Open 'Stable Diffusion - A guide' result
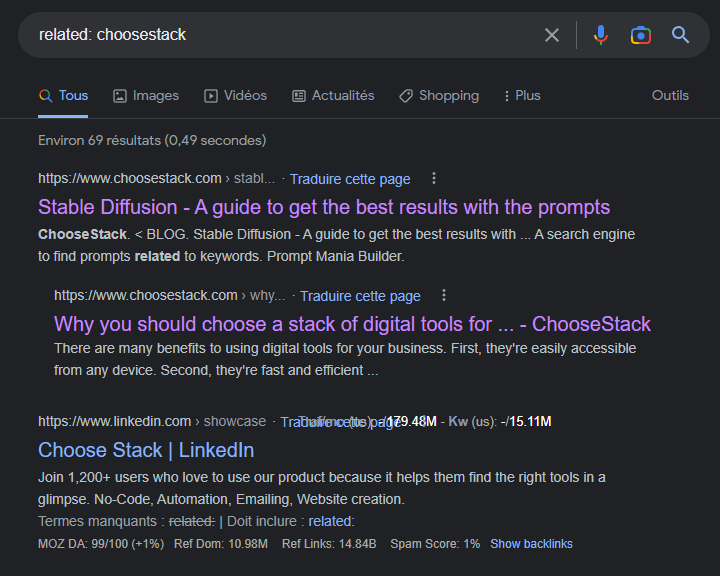 (x=324, y=207)
